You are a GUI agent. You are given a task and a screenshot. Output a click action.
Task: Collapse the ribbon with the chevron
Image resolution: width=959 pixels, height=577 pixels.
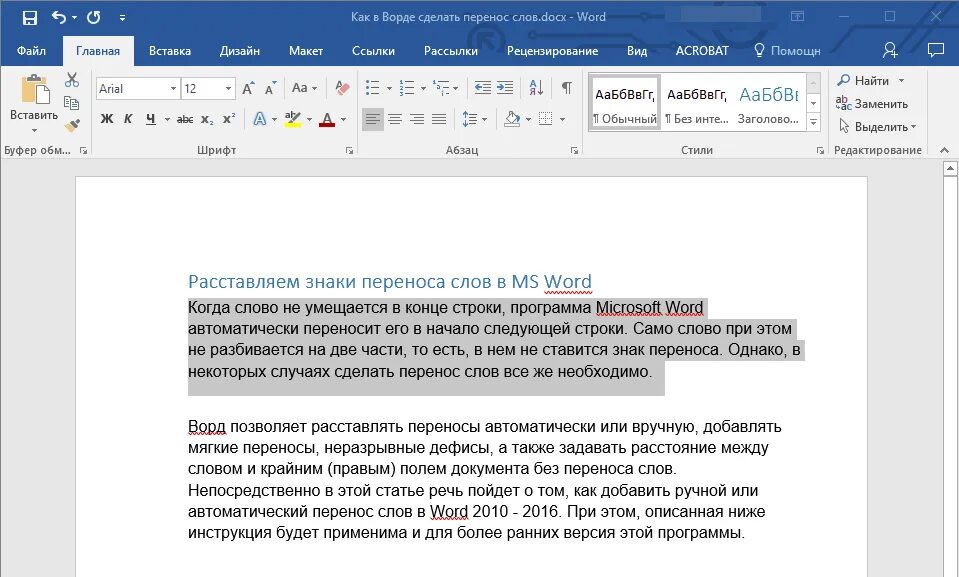pos(944,150)
